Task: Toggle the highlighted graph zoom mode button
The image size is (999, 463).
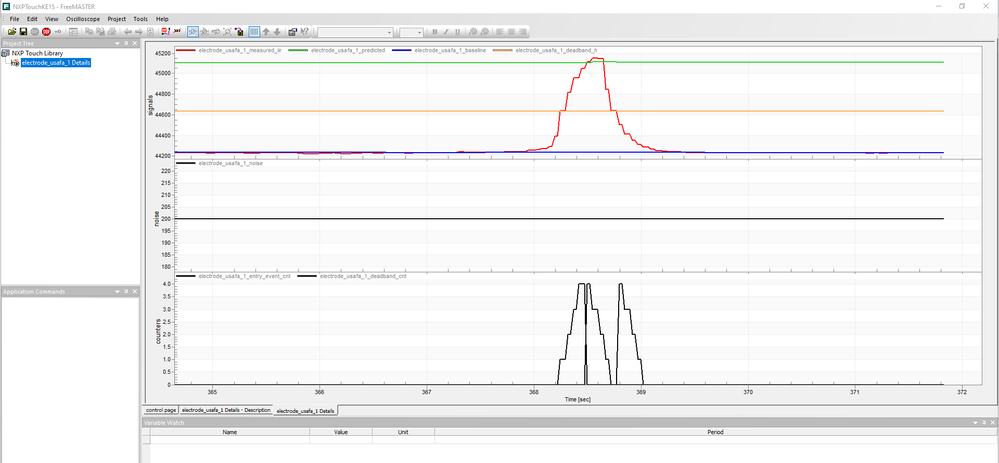Action: 193,32
